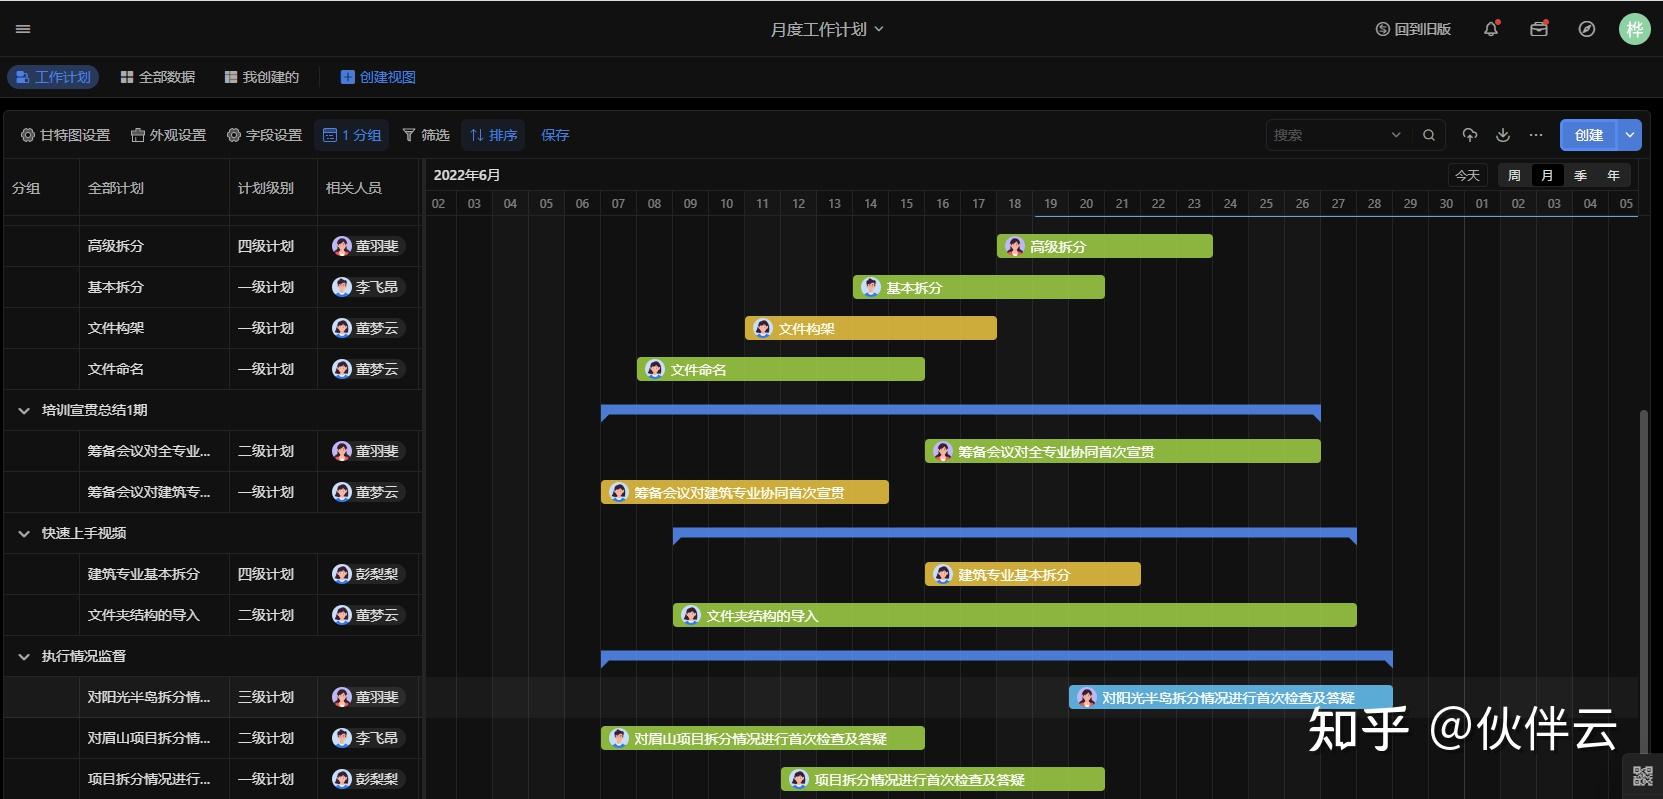Switch timeline scale to 季 (quarter)
The height and width of the screenshot is (799, 1663).
1580,175
